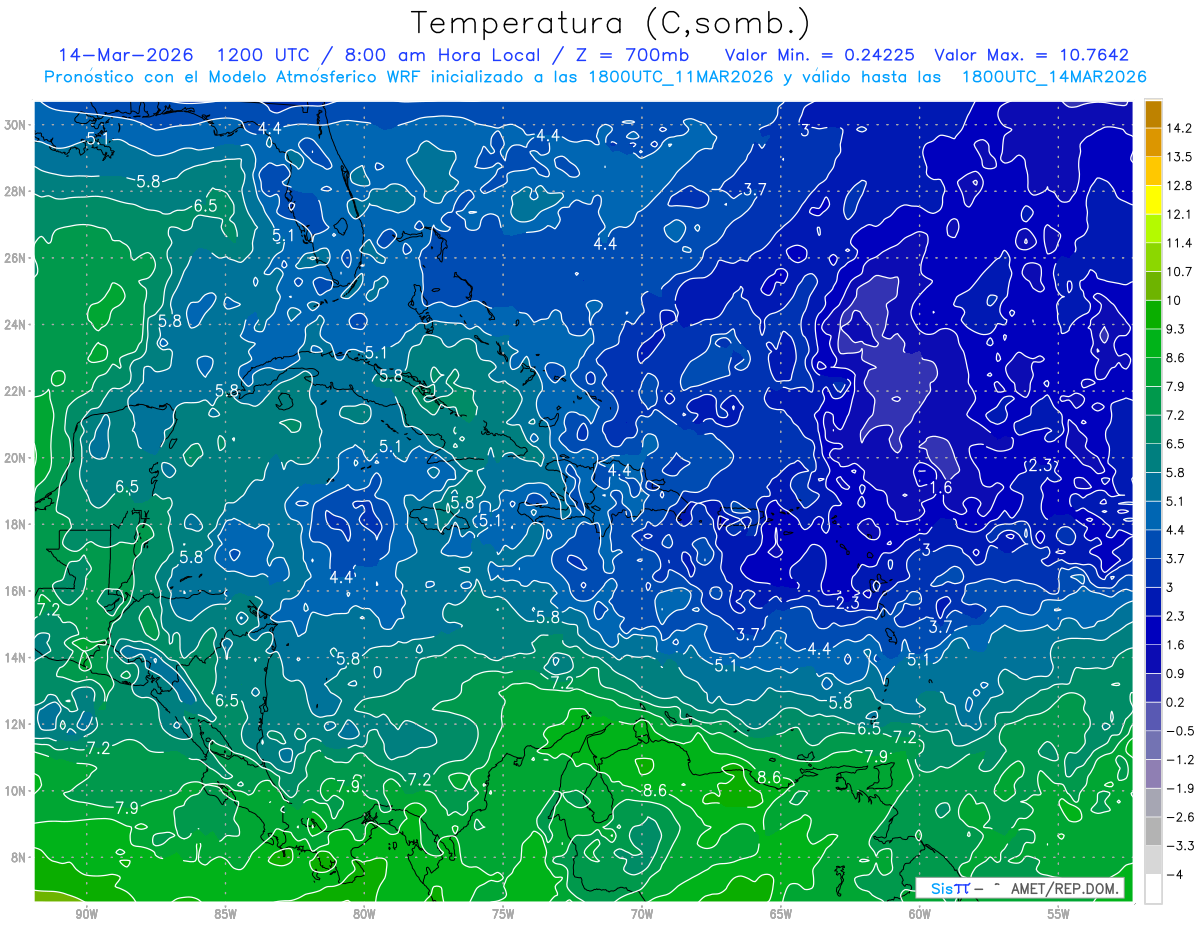Click the 13.5 value on color scale
This screenshot has width=1200, height=927.
[x=1179, y=157]
